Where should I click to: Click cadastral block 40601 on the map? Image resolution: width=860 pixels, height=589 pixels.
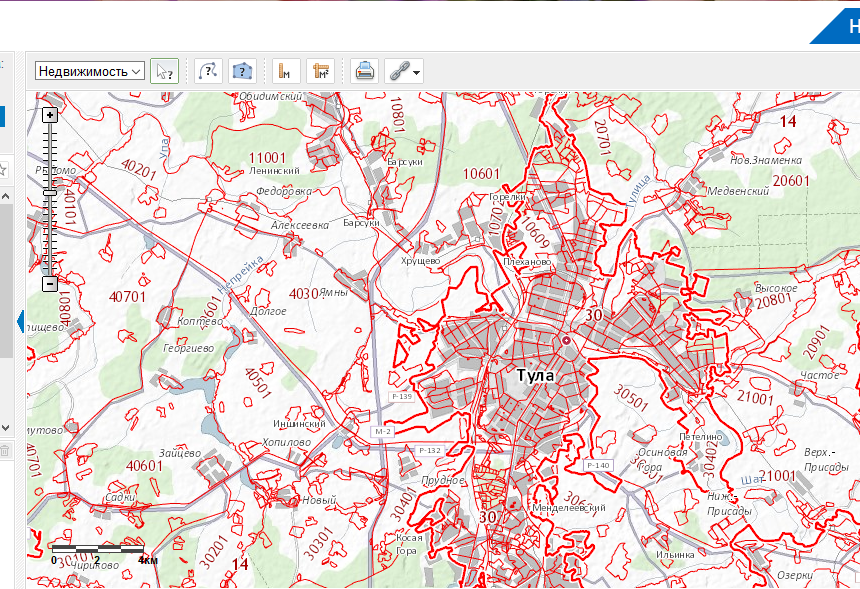145,466
